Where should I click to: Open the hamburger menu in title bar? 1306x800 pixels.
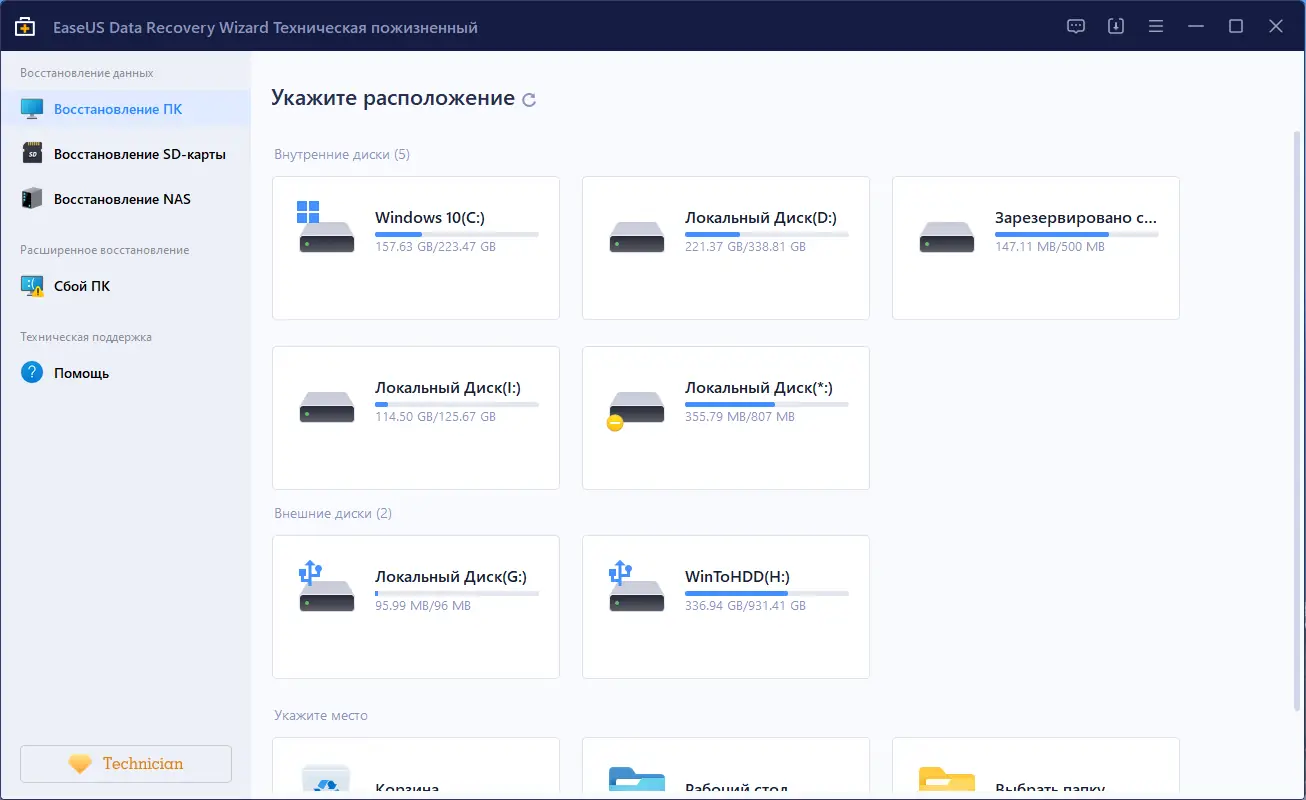[x=1155, y=26]
